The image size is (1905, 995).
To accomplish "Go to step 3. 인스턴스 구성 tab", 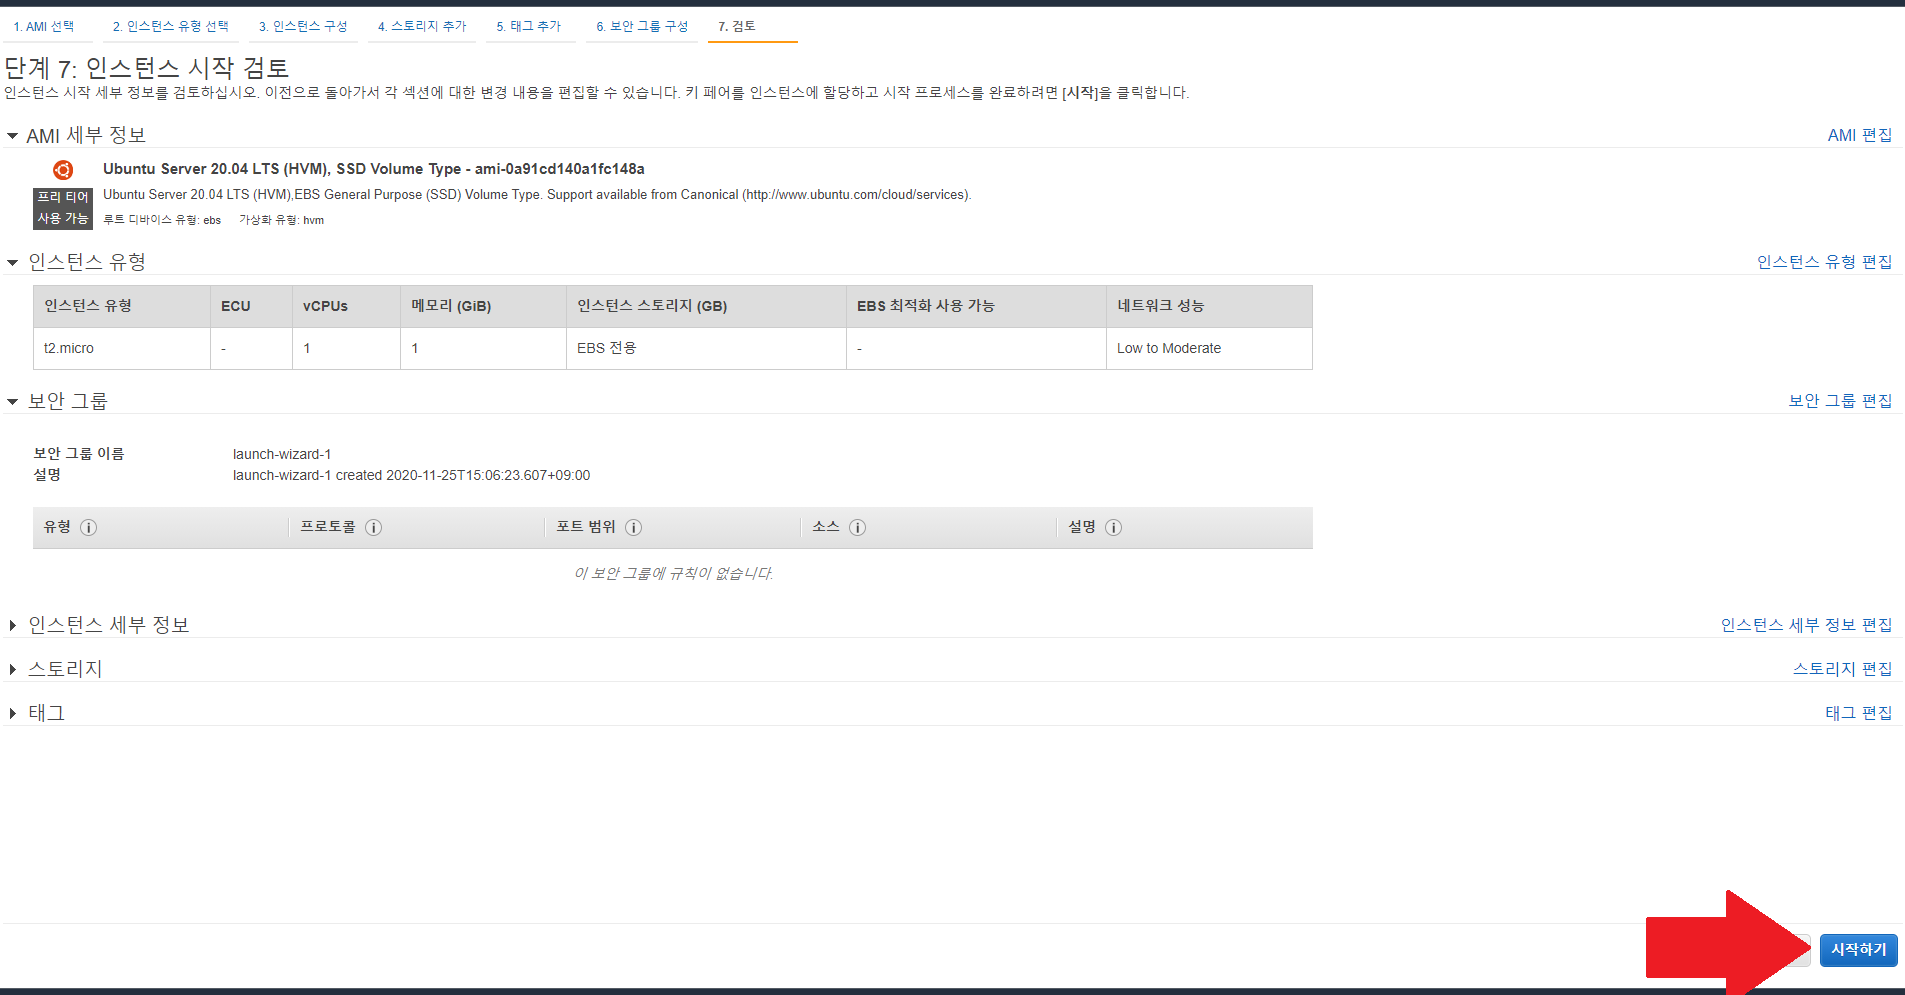I will (x=303, y=26).
